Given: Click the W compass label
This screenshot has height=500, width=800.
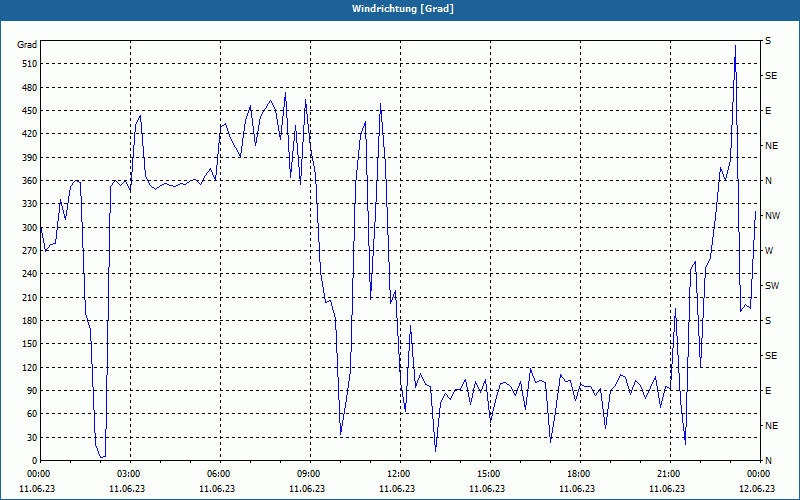Looking at the screenshot, I should tap(769, 251).
